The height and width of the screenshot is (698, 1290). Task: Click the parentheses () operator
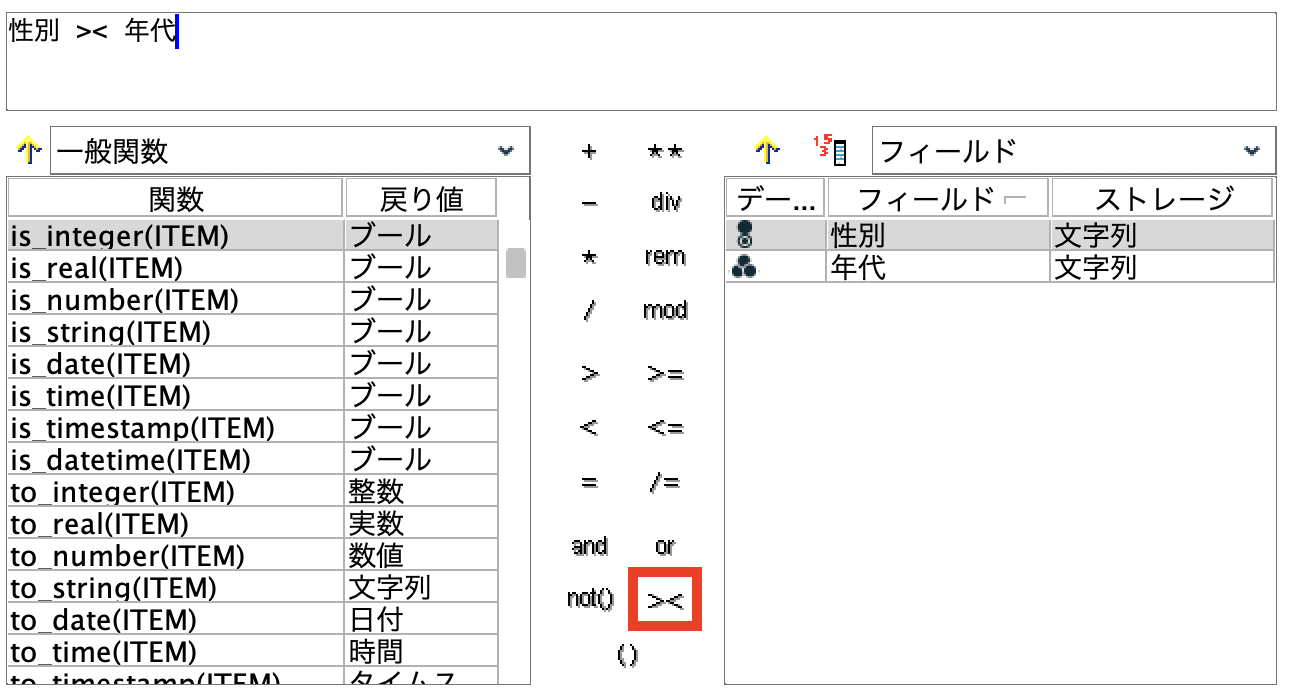coord(628,656)
